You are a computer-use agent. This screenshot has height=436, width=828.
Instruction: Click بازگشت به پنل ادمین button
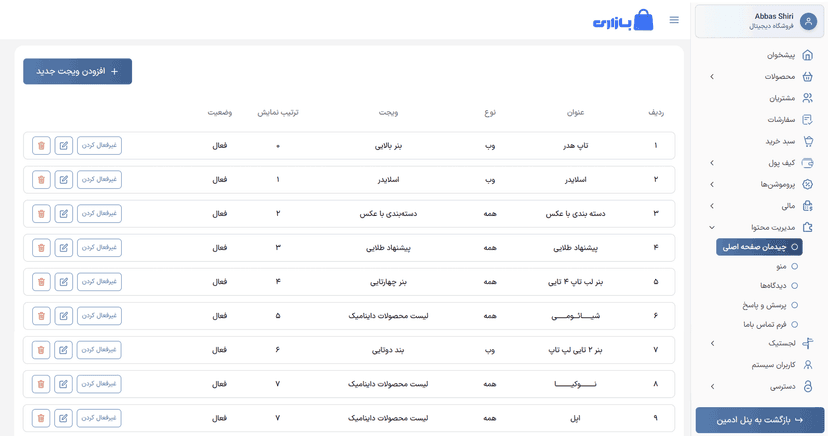760,420
